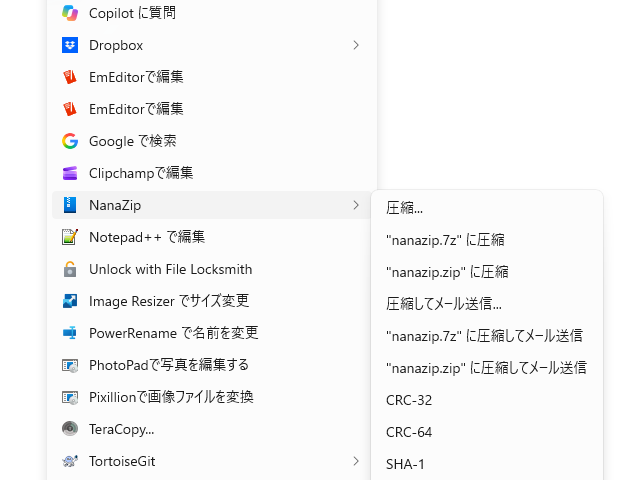Select the "TeraCopy..." entry

(212, 429)
